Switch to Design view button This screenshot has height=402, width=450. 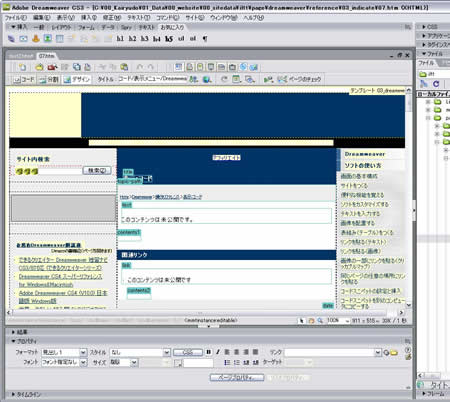[x=77, y=79]
